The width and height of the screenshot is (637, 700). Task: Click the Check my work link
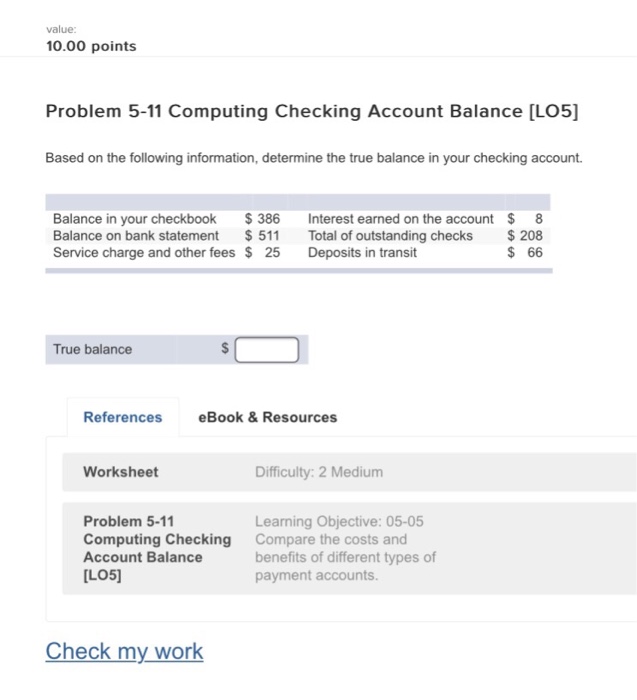(125, 651)
